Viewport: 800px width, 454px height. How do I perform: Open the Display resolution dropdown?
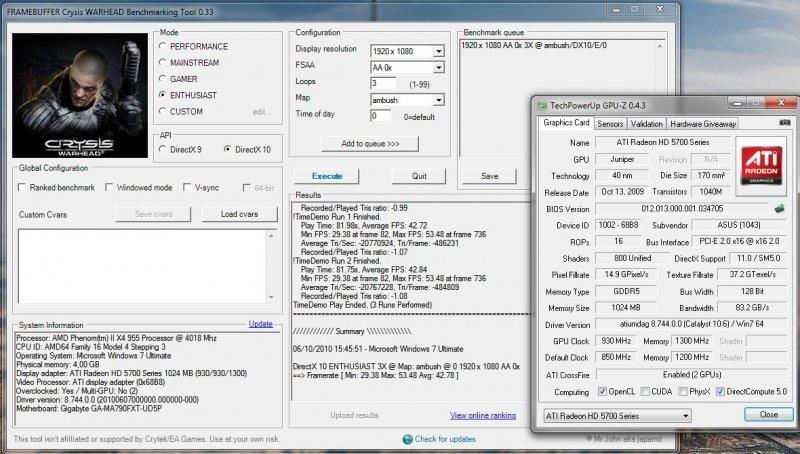pyautogui.click(x=438, y=51)
